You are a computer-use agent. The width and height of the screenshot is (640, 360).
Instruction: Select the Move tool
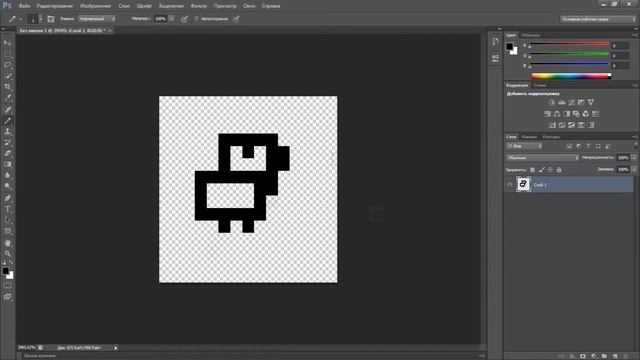click(x=7, y=43)
